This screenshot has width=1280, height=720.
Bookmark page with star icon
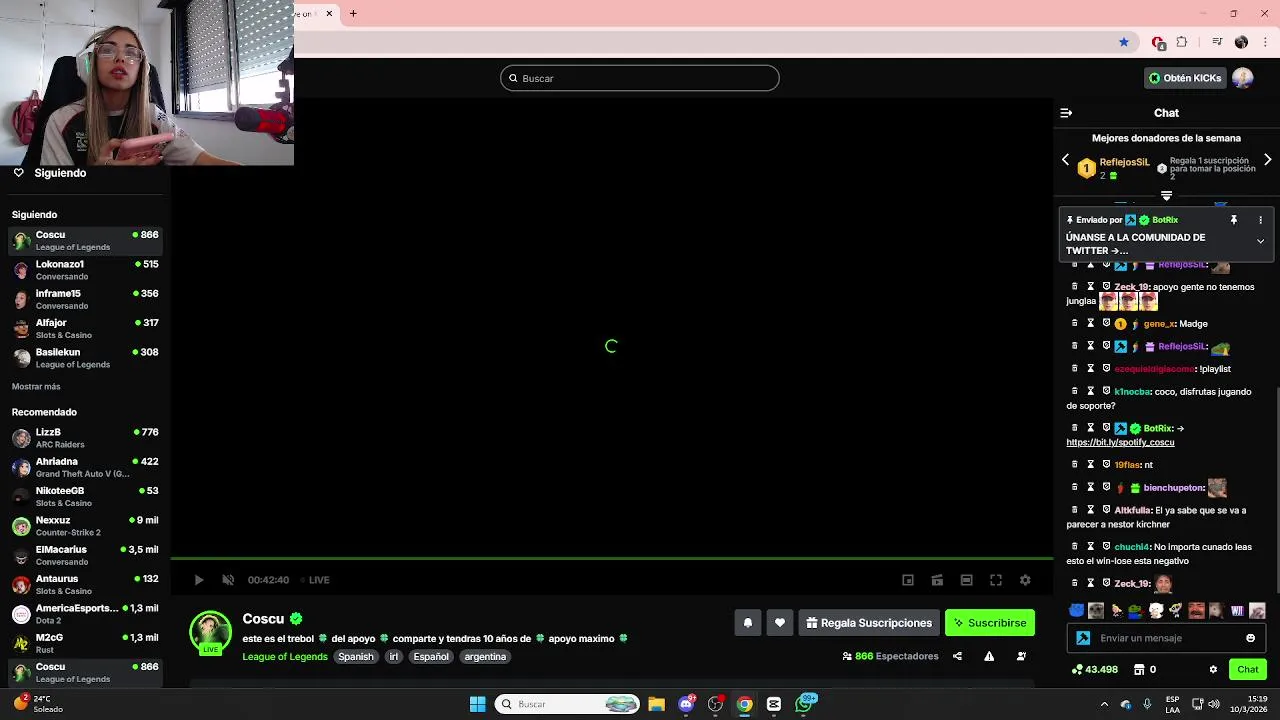[1124, 42]
